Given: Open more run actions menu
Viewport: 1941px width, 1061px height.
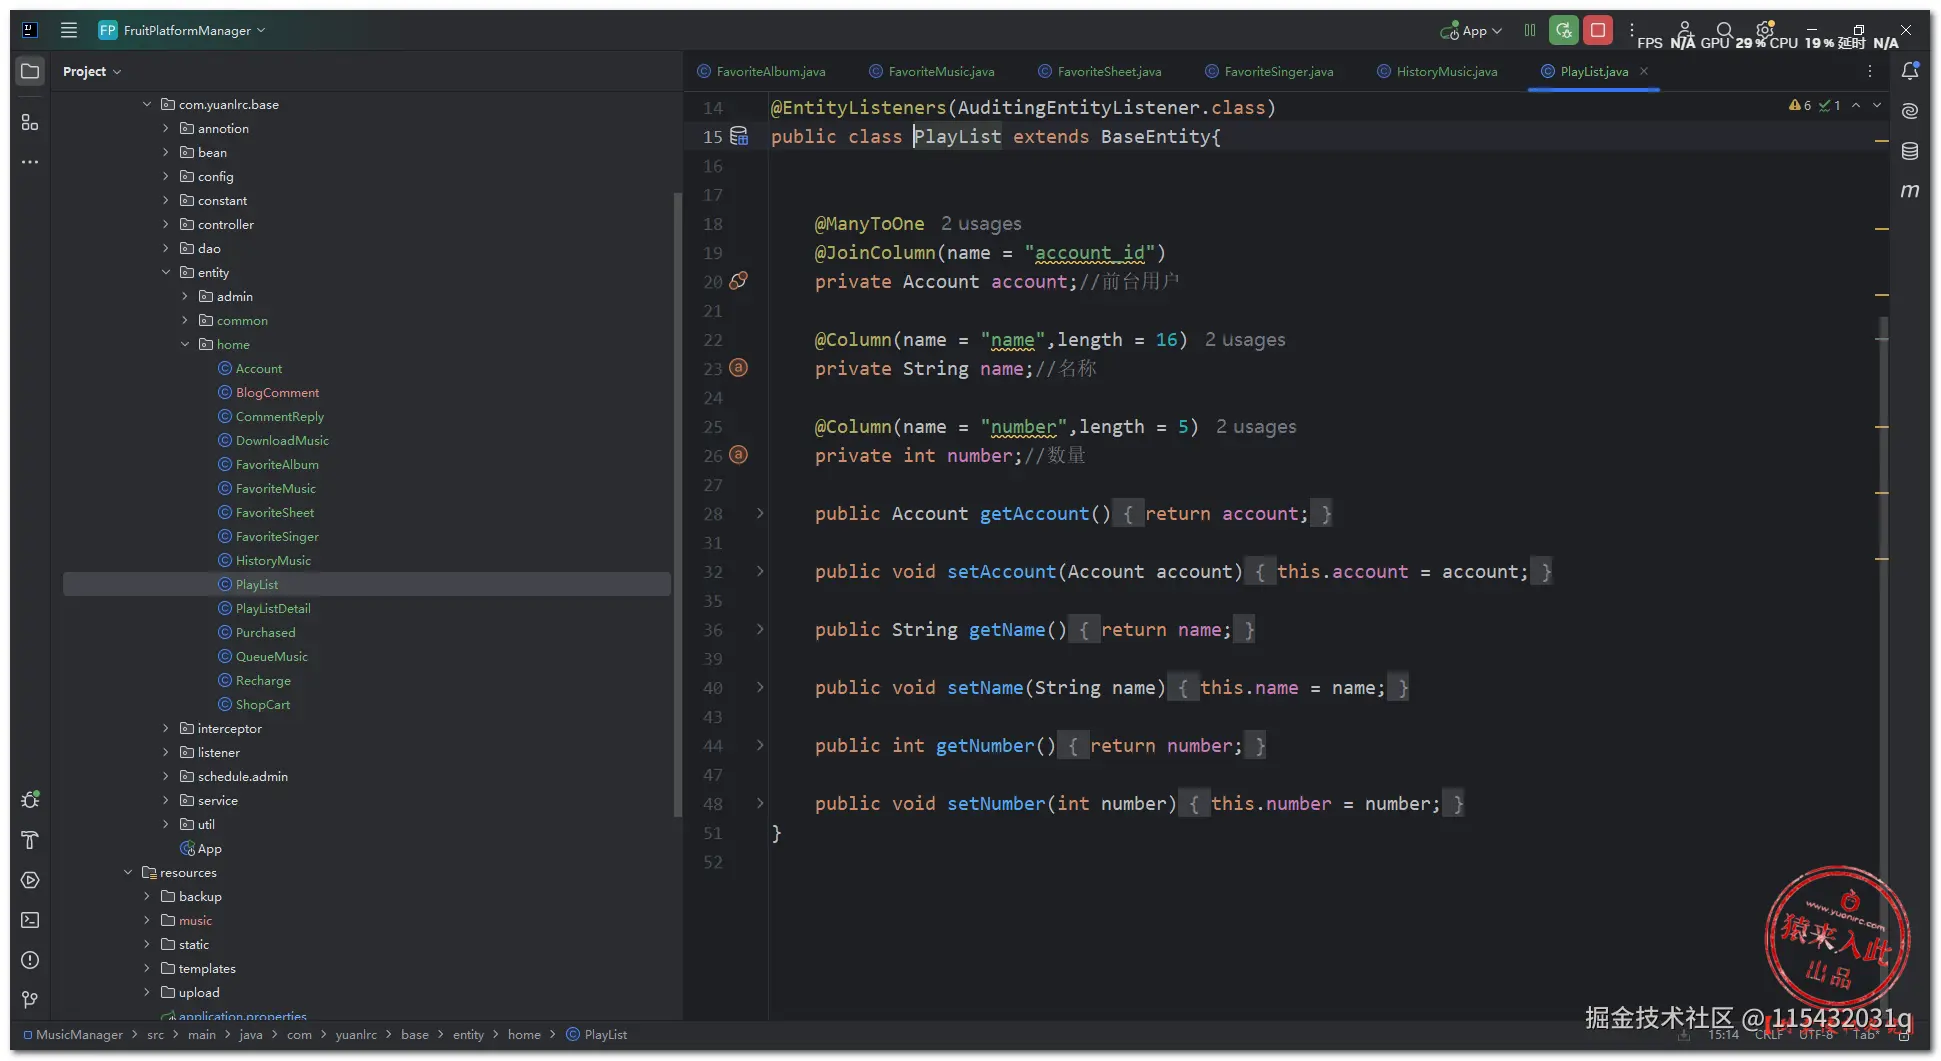Looking at the screenshot, I should (x=1632, y=30).
